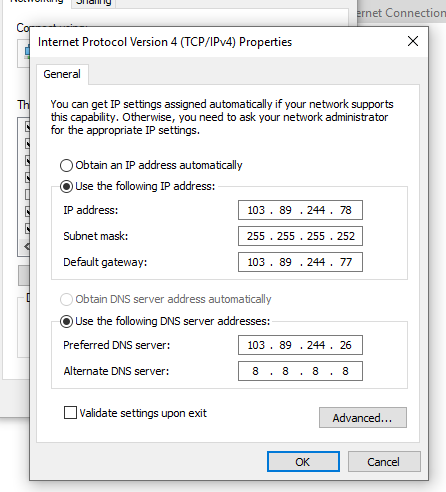Click the Alternate DNS server field
This screenshot has height=492, width=446.
300,371
